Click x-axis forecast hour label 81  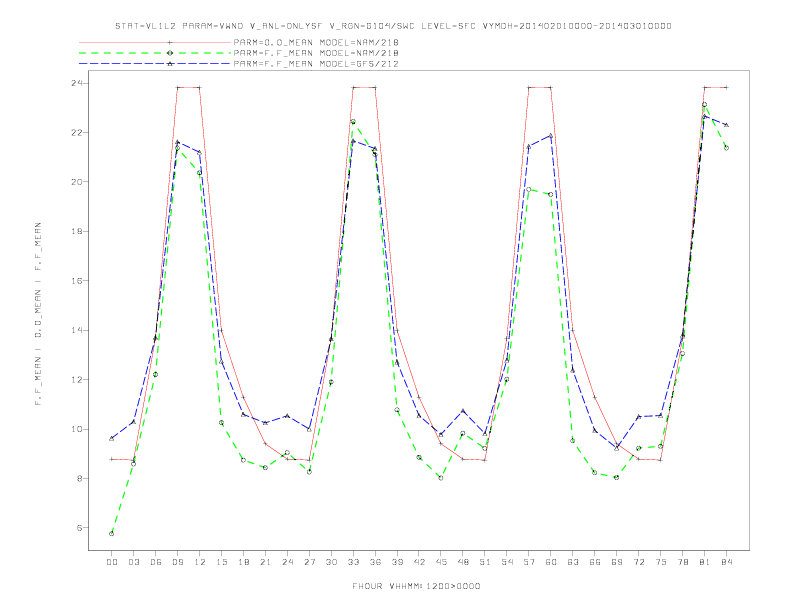[705, 562]
